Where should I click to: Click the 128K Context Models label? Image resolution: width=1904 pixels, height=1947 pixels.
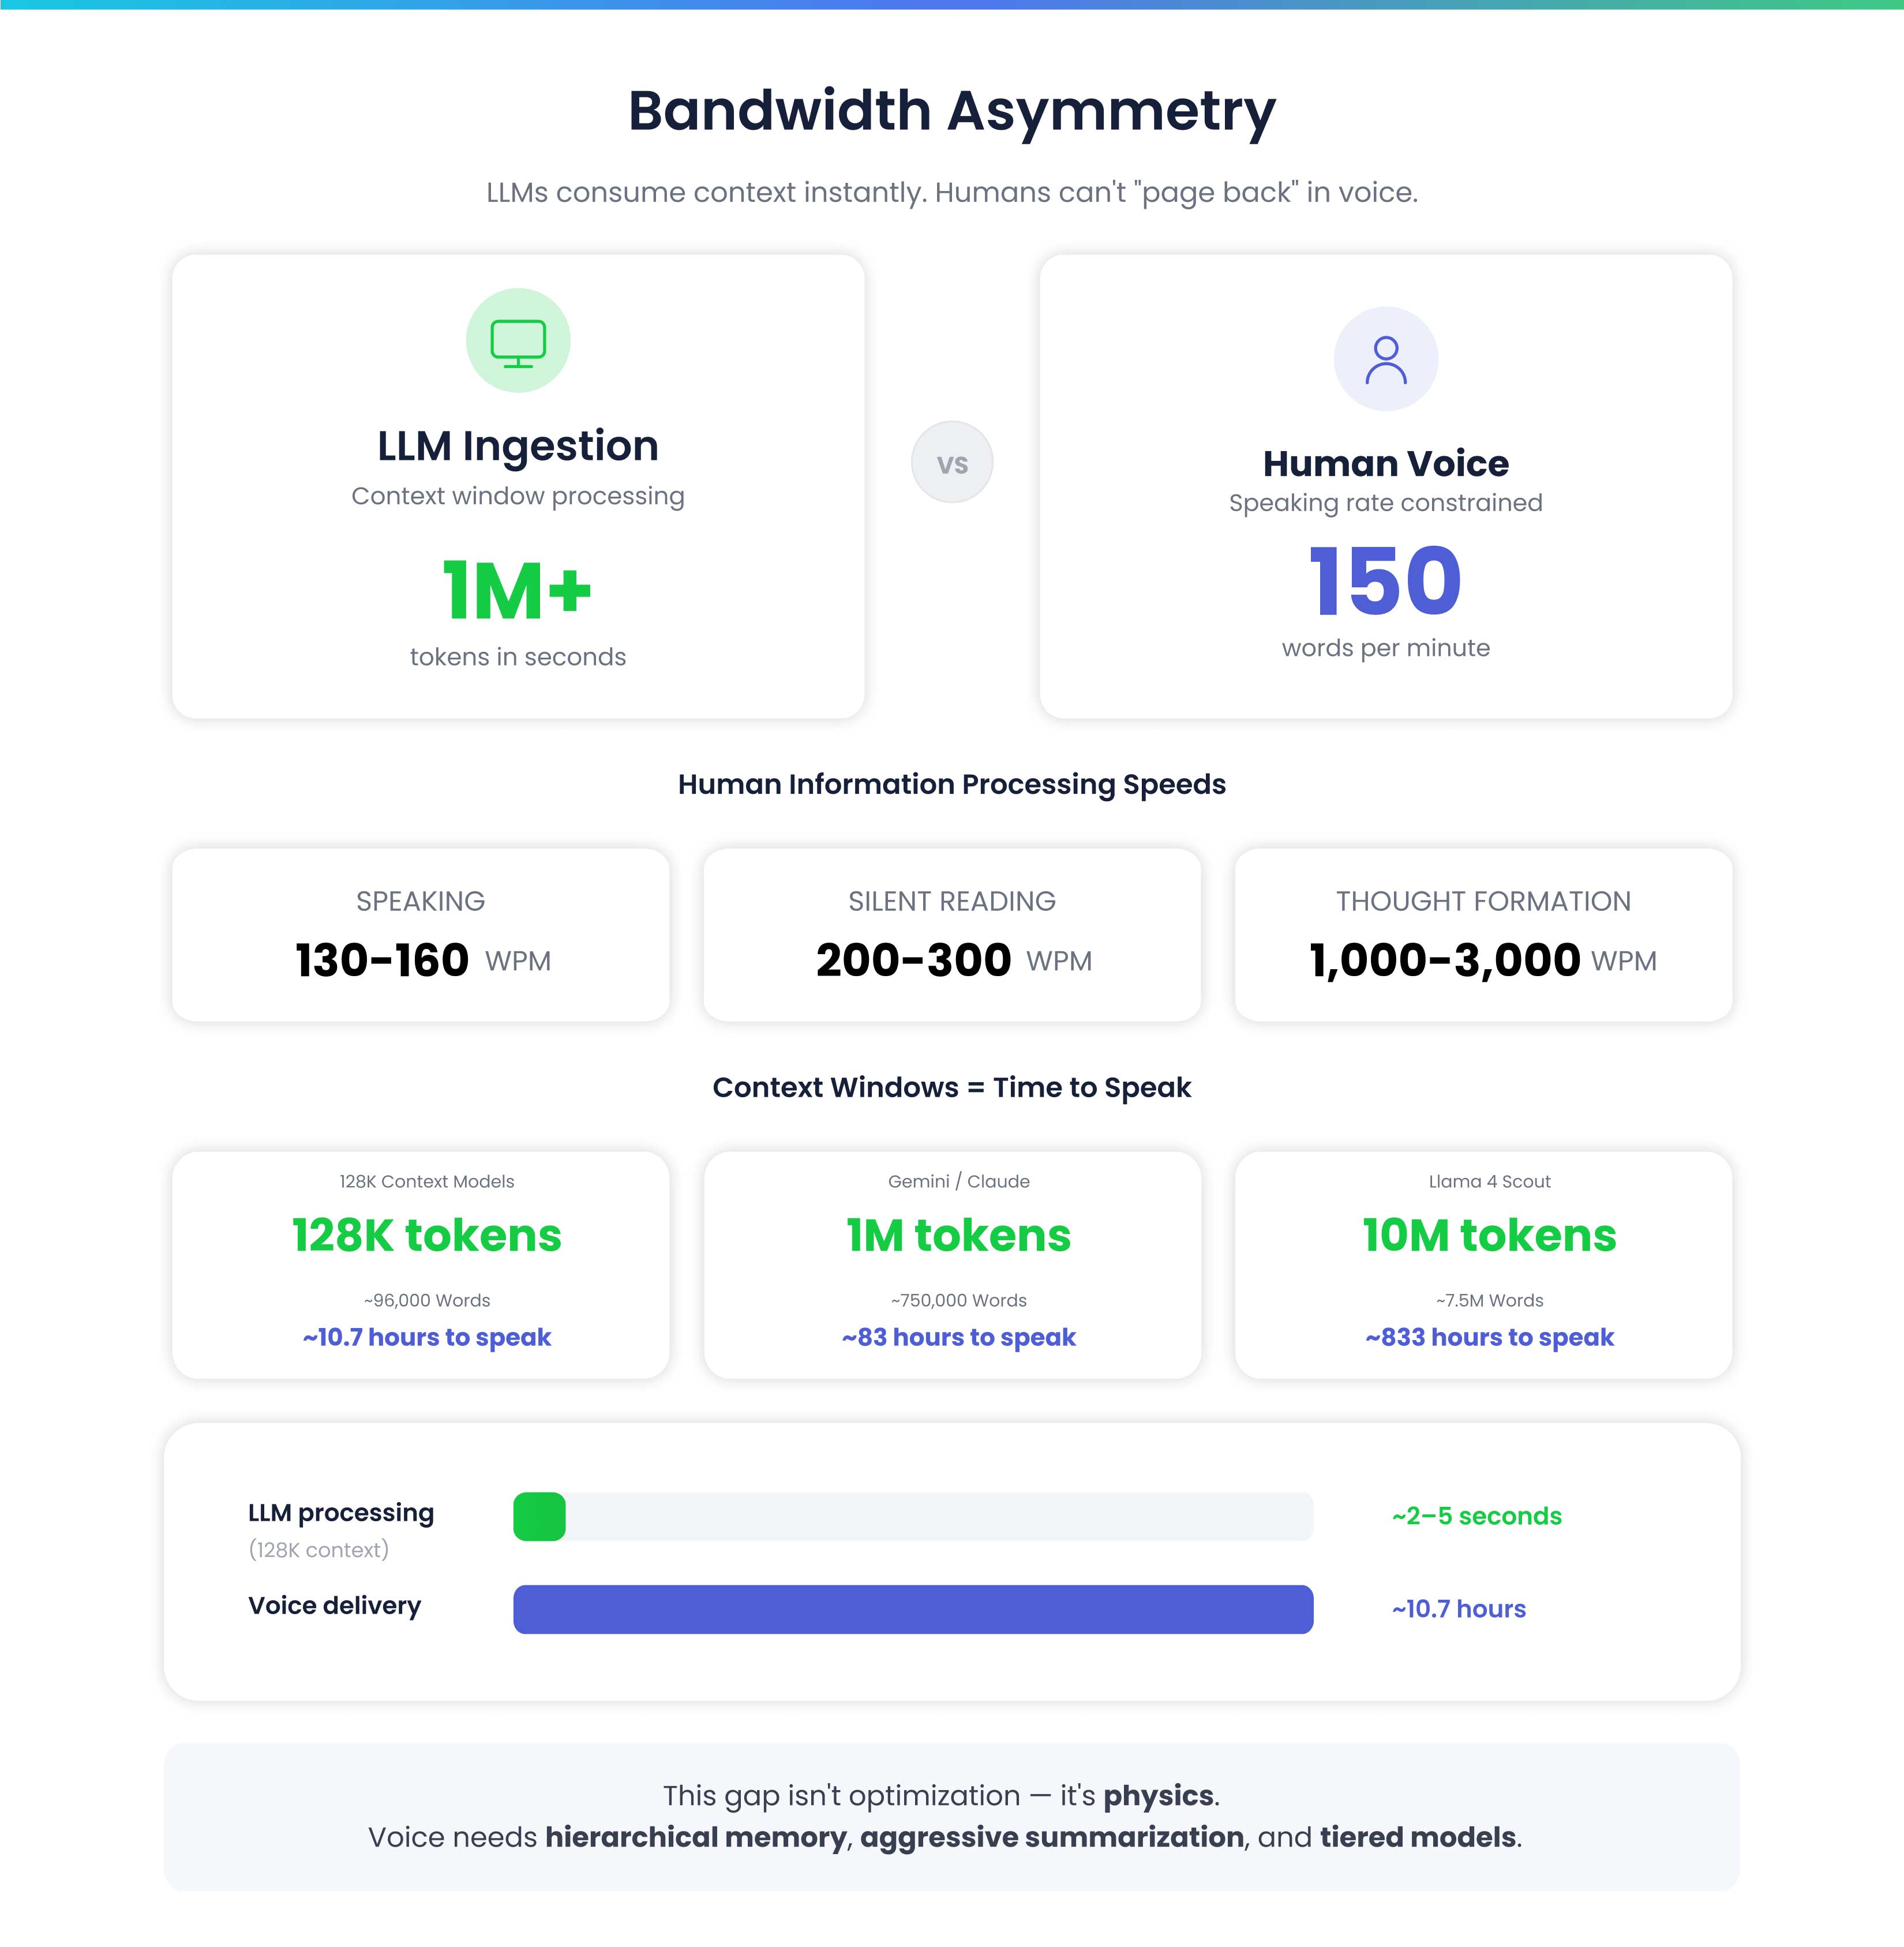pos(427,1181)
